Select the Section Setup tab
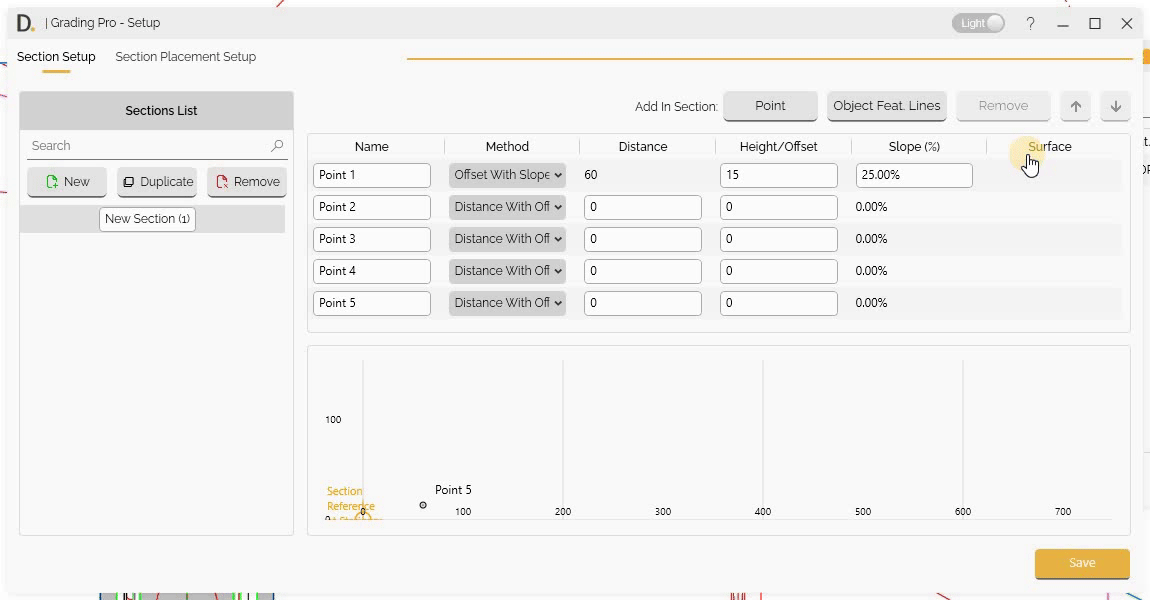1150x600 pixels. point(56,57)
